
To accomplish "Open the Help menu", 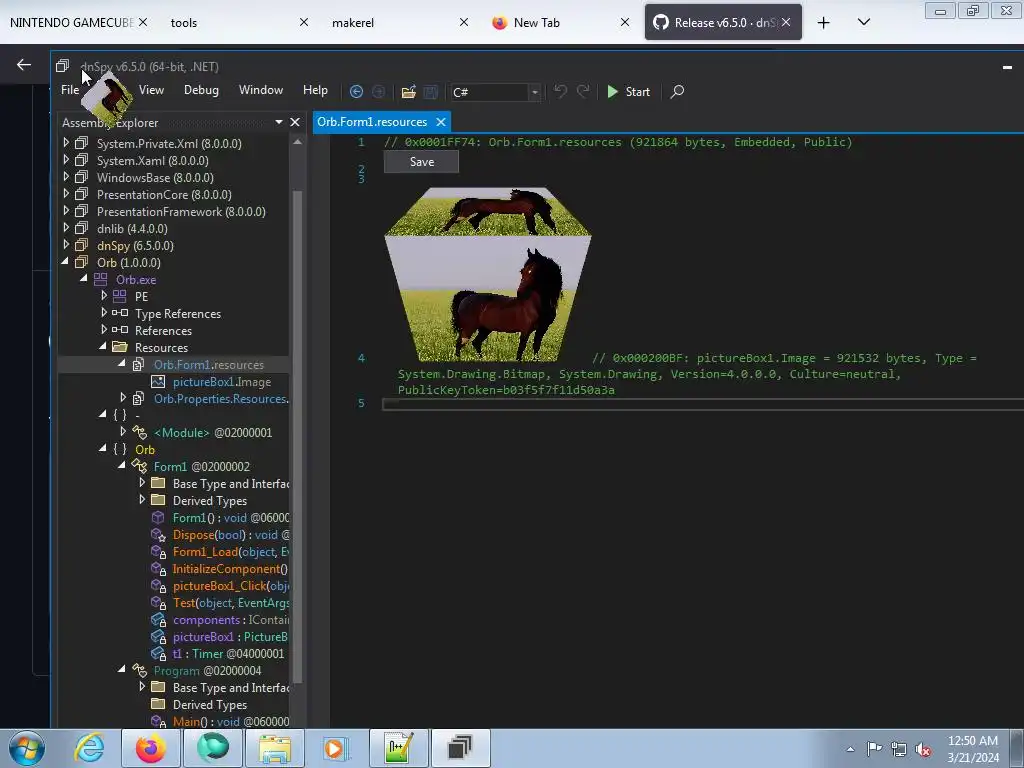I will 315,90.
